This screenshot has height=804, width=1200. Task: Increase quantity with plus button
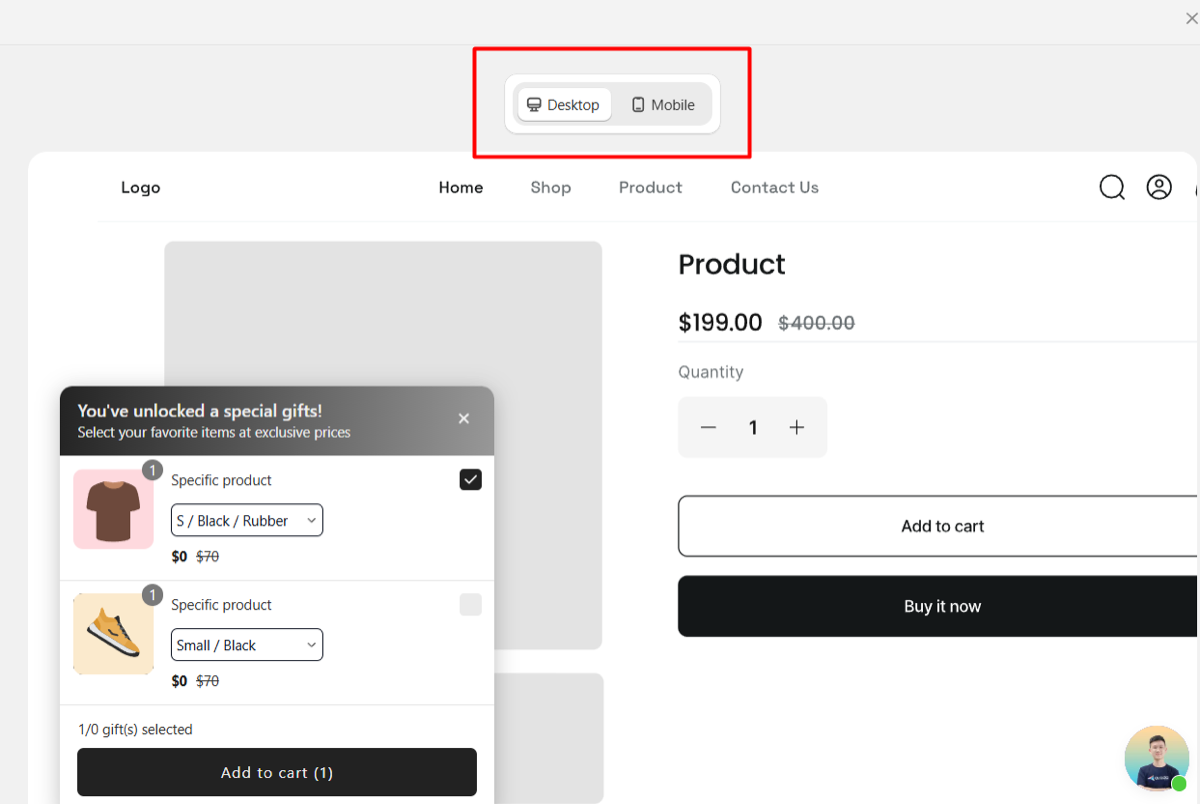[797, 428]
